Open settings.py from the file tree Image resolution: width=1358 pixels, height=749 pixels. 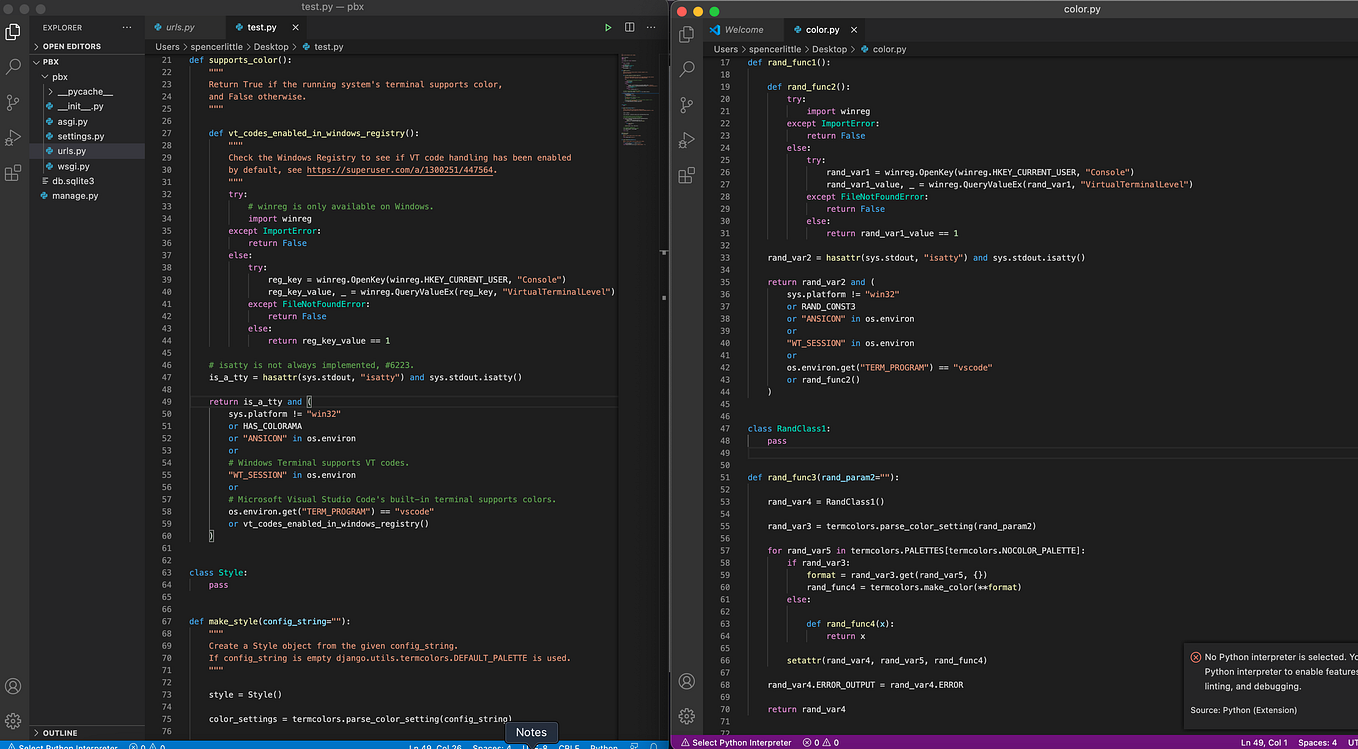click(80, 136)
